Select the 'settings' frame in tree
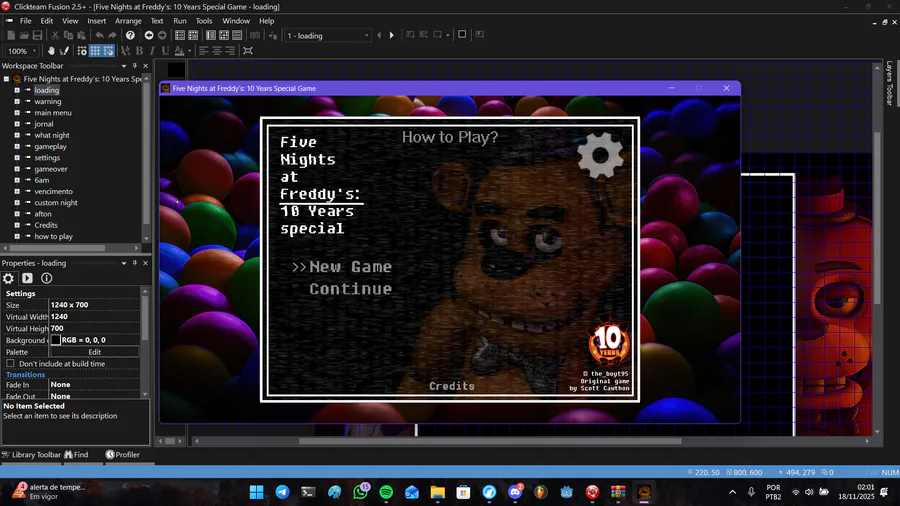This screenshot has height=506, width=900. (x=47, y=158)
